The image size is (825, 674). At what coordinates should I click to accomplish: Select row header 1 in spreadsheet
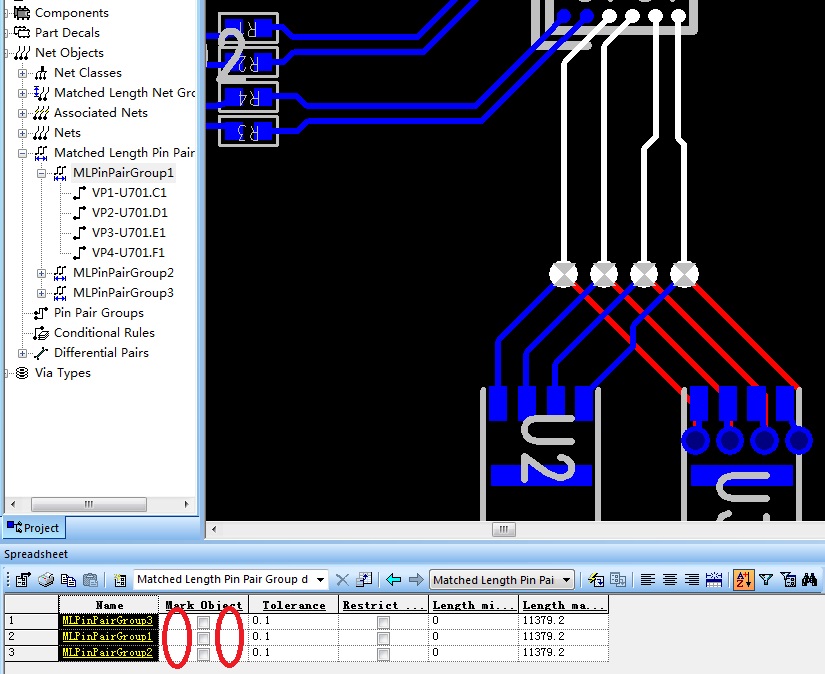point(32,621)
